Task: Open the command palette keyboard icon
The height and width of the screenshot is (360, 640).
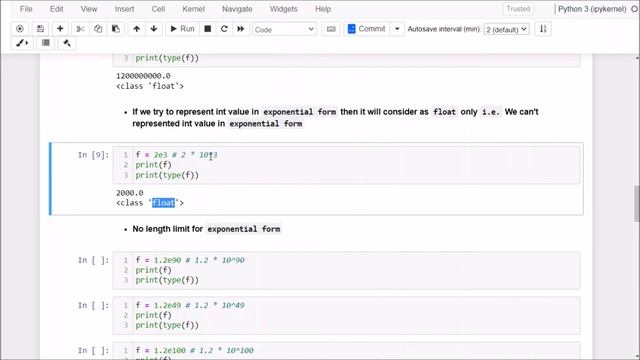Action: (x=331, y=29)
